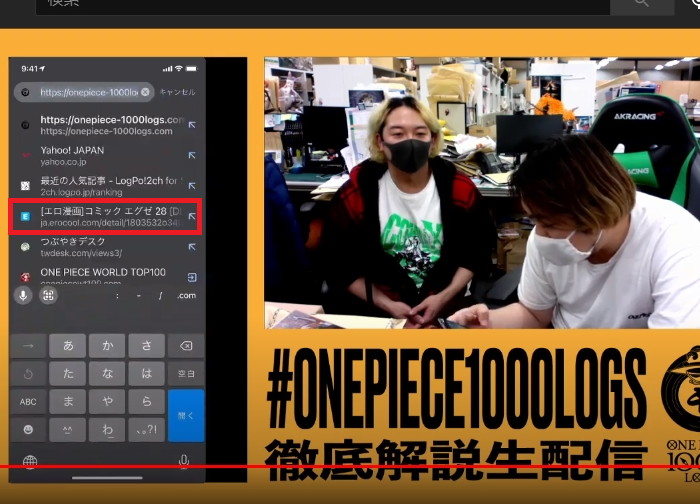The height and width of the screenshot is (504, 700).
Task: Tap the は key
Action: pos(146,374)
